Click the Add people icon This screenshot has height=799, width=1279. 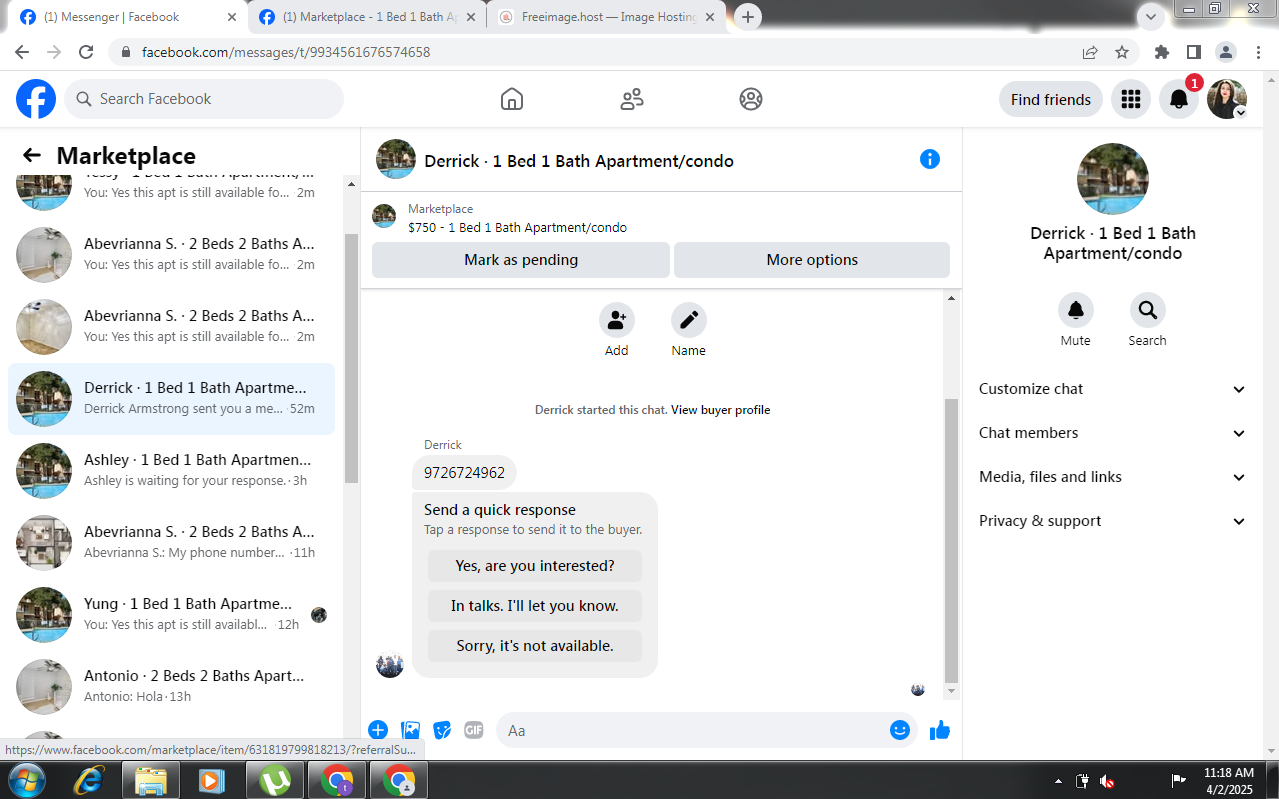(x=617, y=320)
